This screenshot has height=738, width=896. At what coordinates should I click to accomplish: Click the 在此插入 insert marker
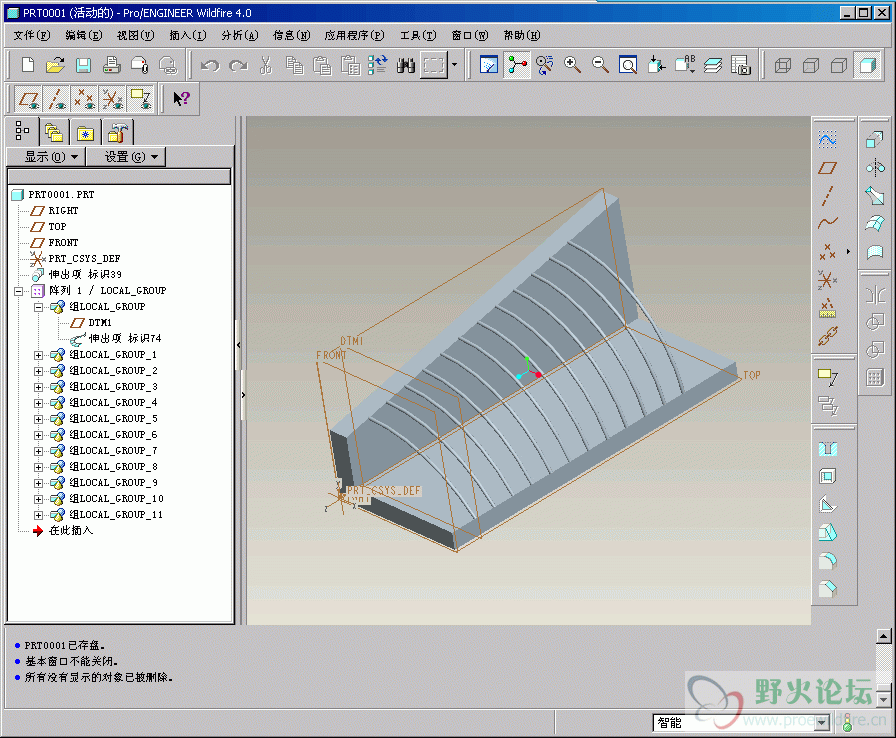pyautogui.click(x=70, y=531)
